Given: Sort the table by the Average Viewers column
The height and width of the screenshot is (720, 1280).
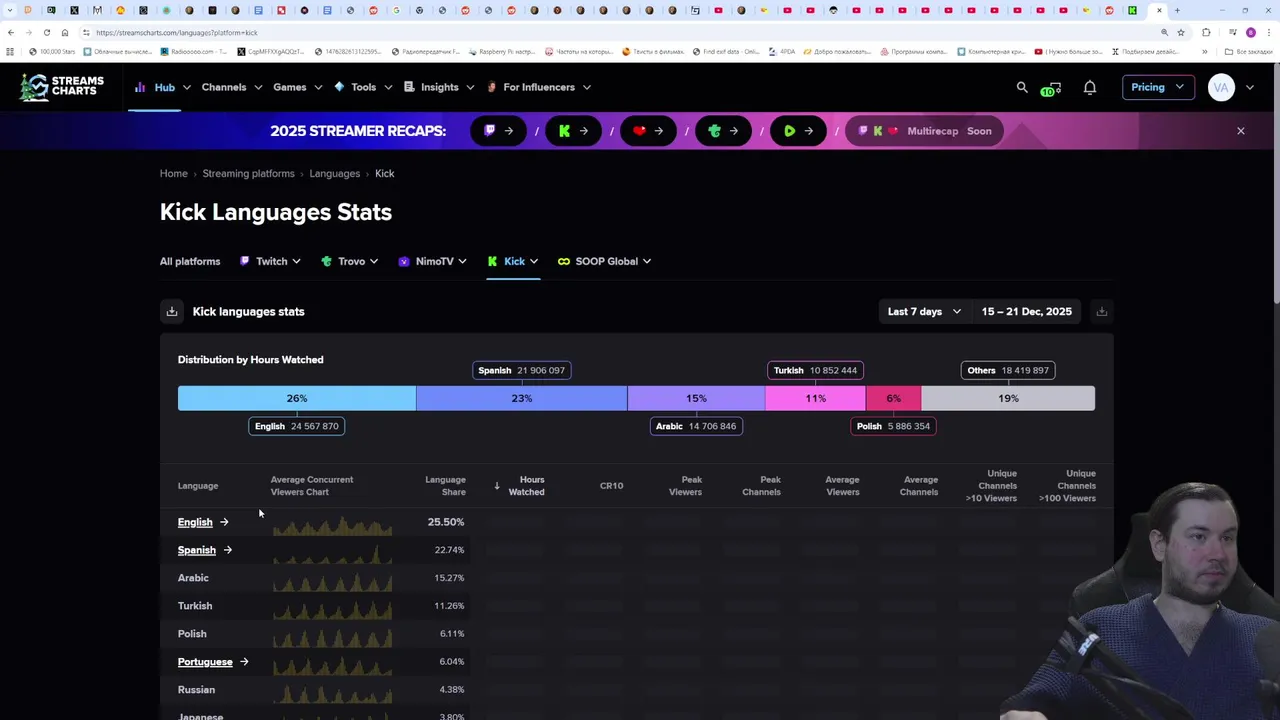Looking at the screenshot, I should click(842, 486).
